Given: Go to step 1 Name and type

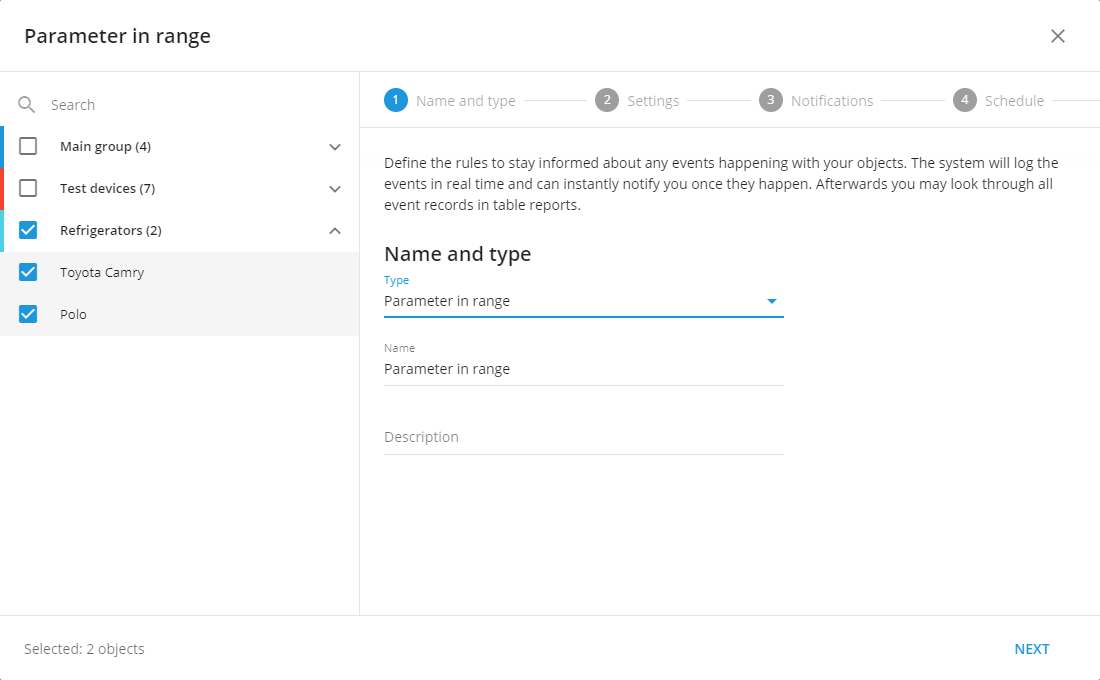Looking at the screenshot, I should [450, 100].
